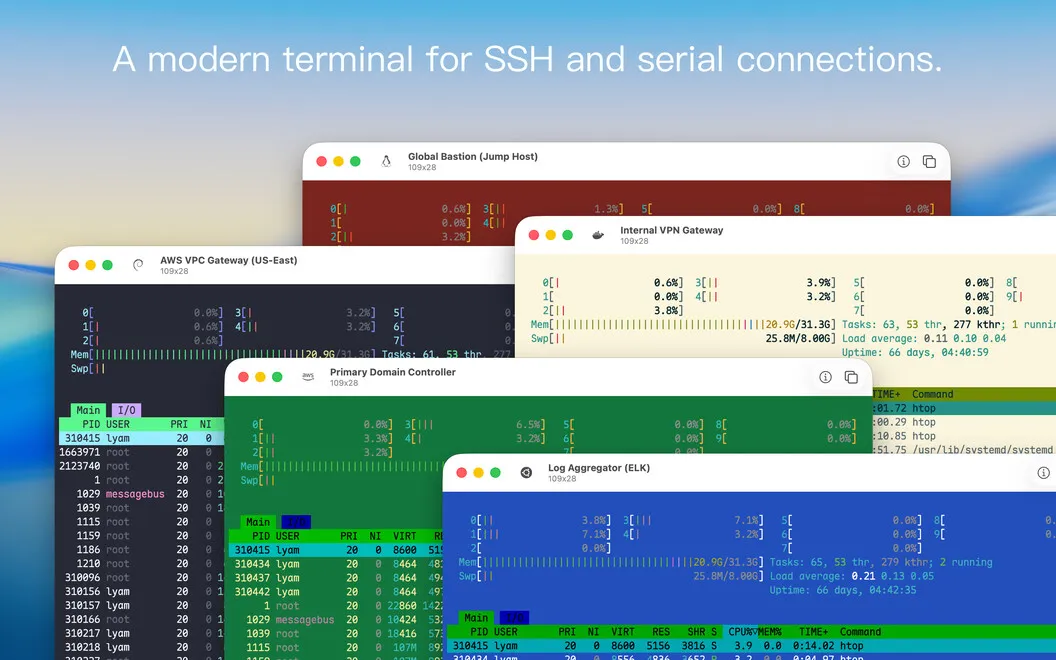The height and width of the screenshot is (660, 1056).
Task: Click the Docker whale icon in Internal VPN Gateway
Action: point(598,235)
